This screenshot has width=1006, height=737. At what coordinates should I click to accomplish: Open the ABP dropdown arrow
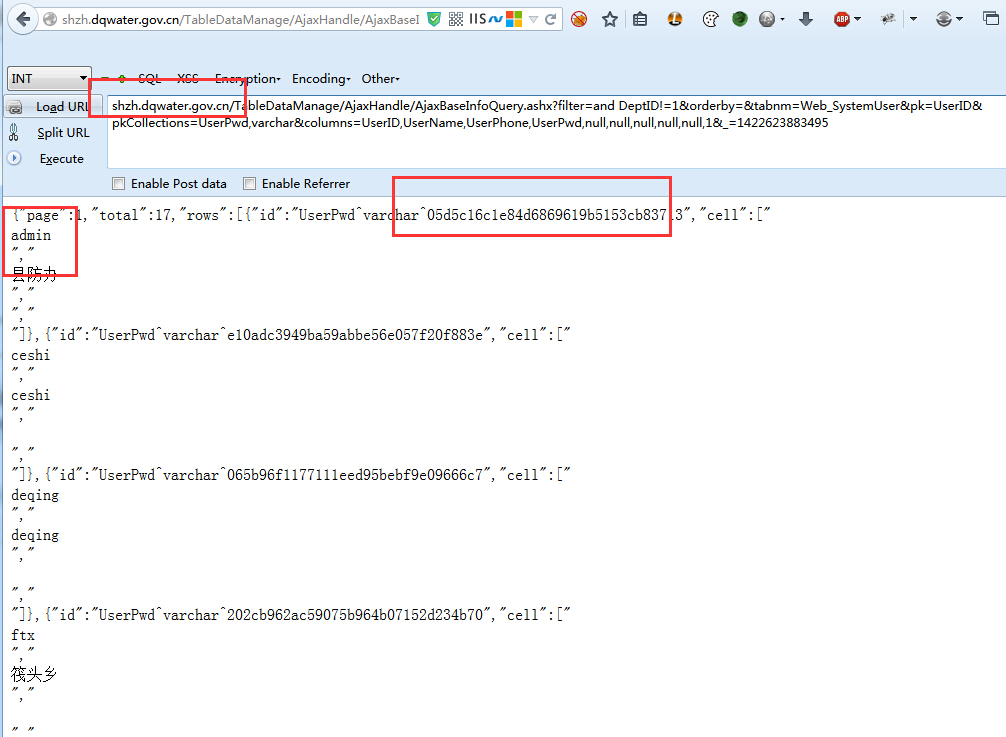[x=858, y=19]
